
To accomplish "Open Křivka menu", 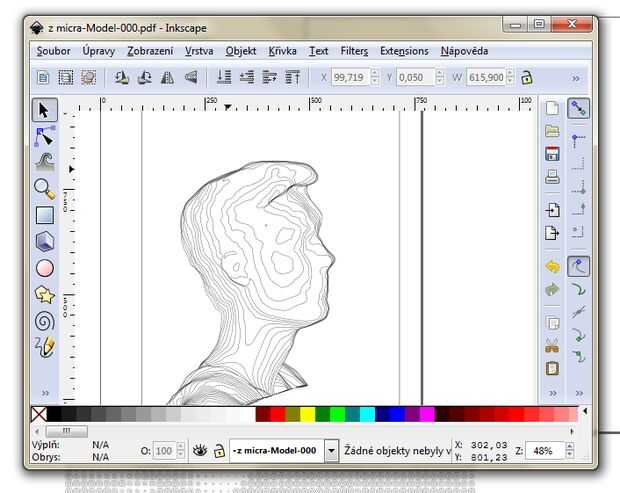I will 282,51.
